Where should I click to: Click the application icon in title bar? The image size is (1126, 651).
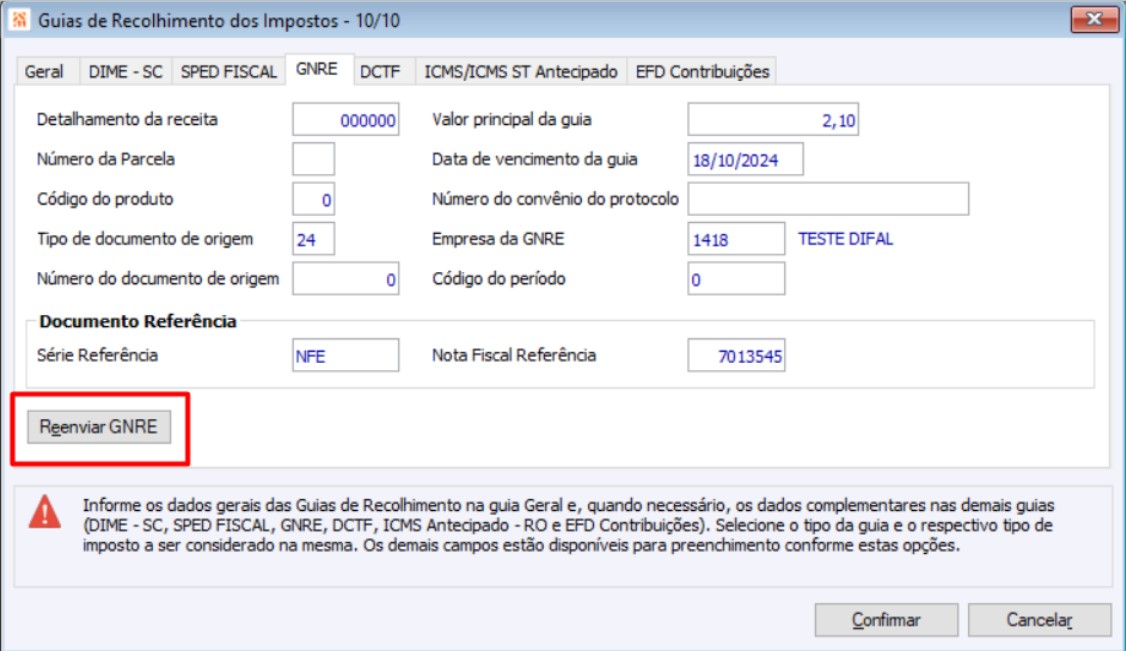19,20
